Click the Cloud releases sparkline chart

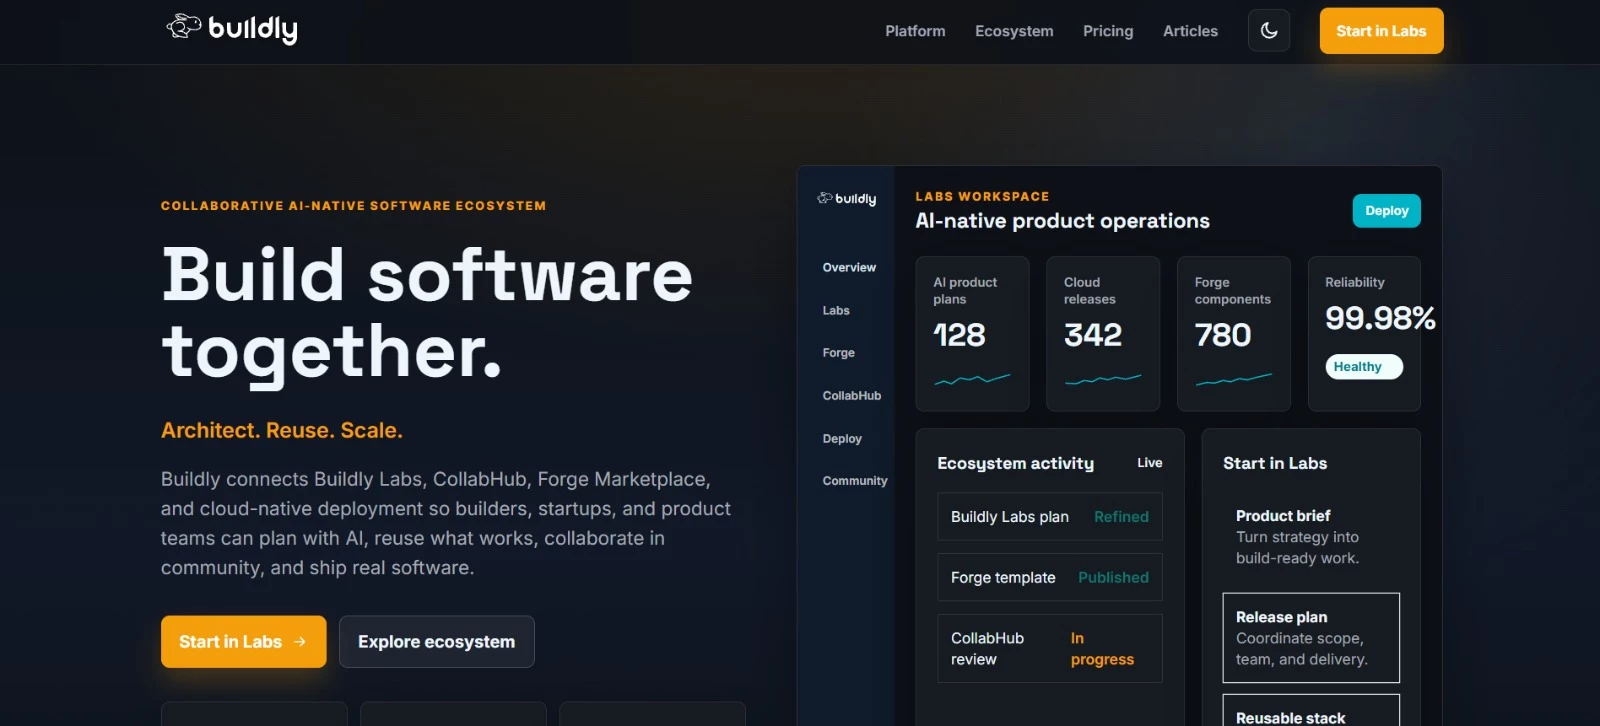coord(1103,379)
